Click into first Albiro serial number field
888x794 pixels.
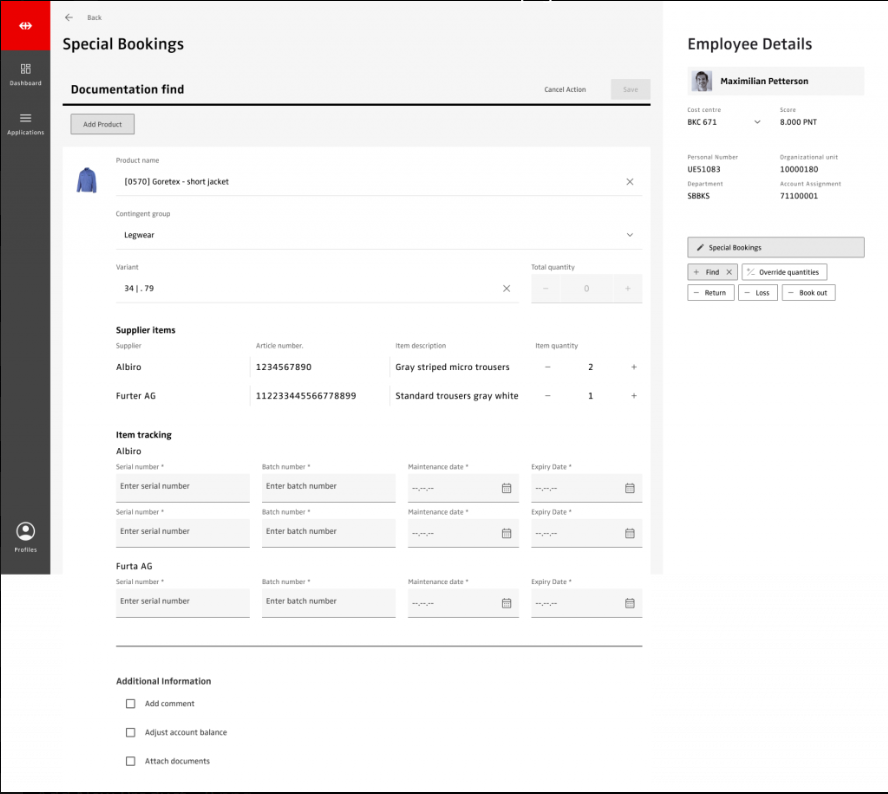(x=182, y=487)
